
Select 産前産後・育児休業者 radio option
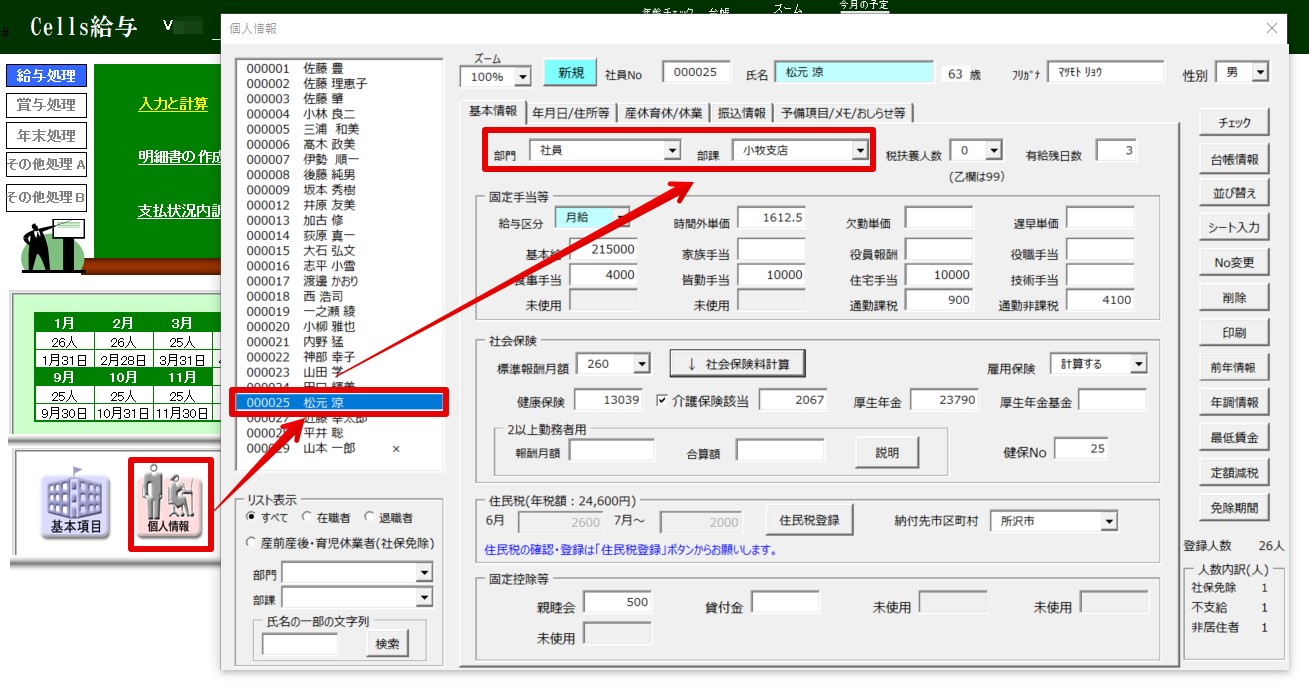coord(252,542)
